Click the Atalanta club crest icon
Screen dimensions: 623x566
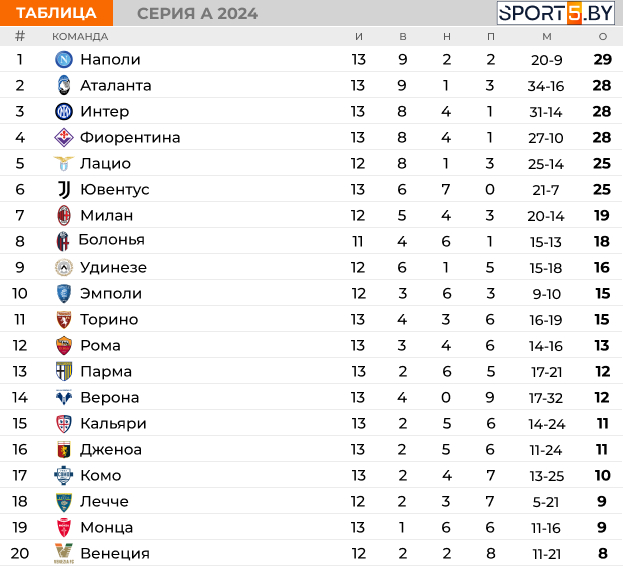click(x=64, y=85)
